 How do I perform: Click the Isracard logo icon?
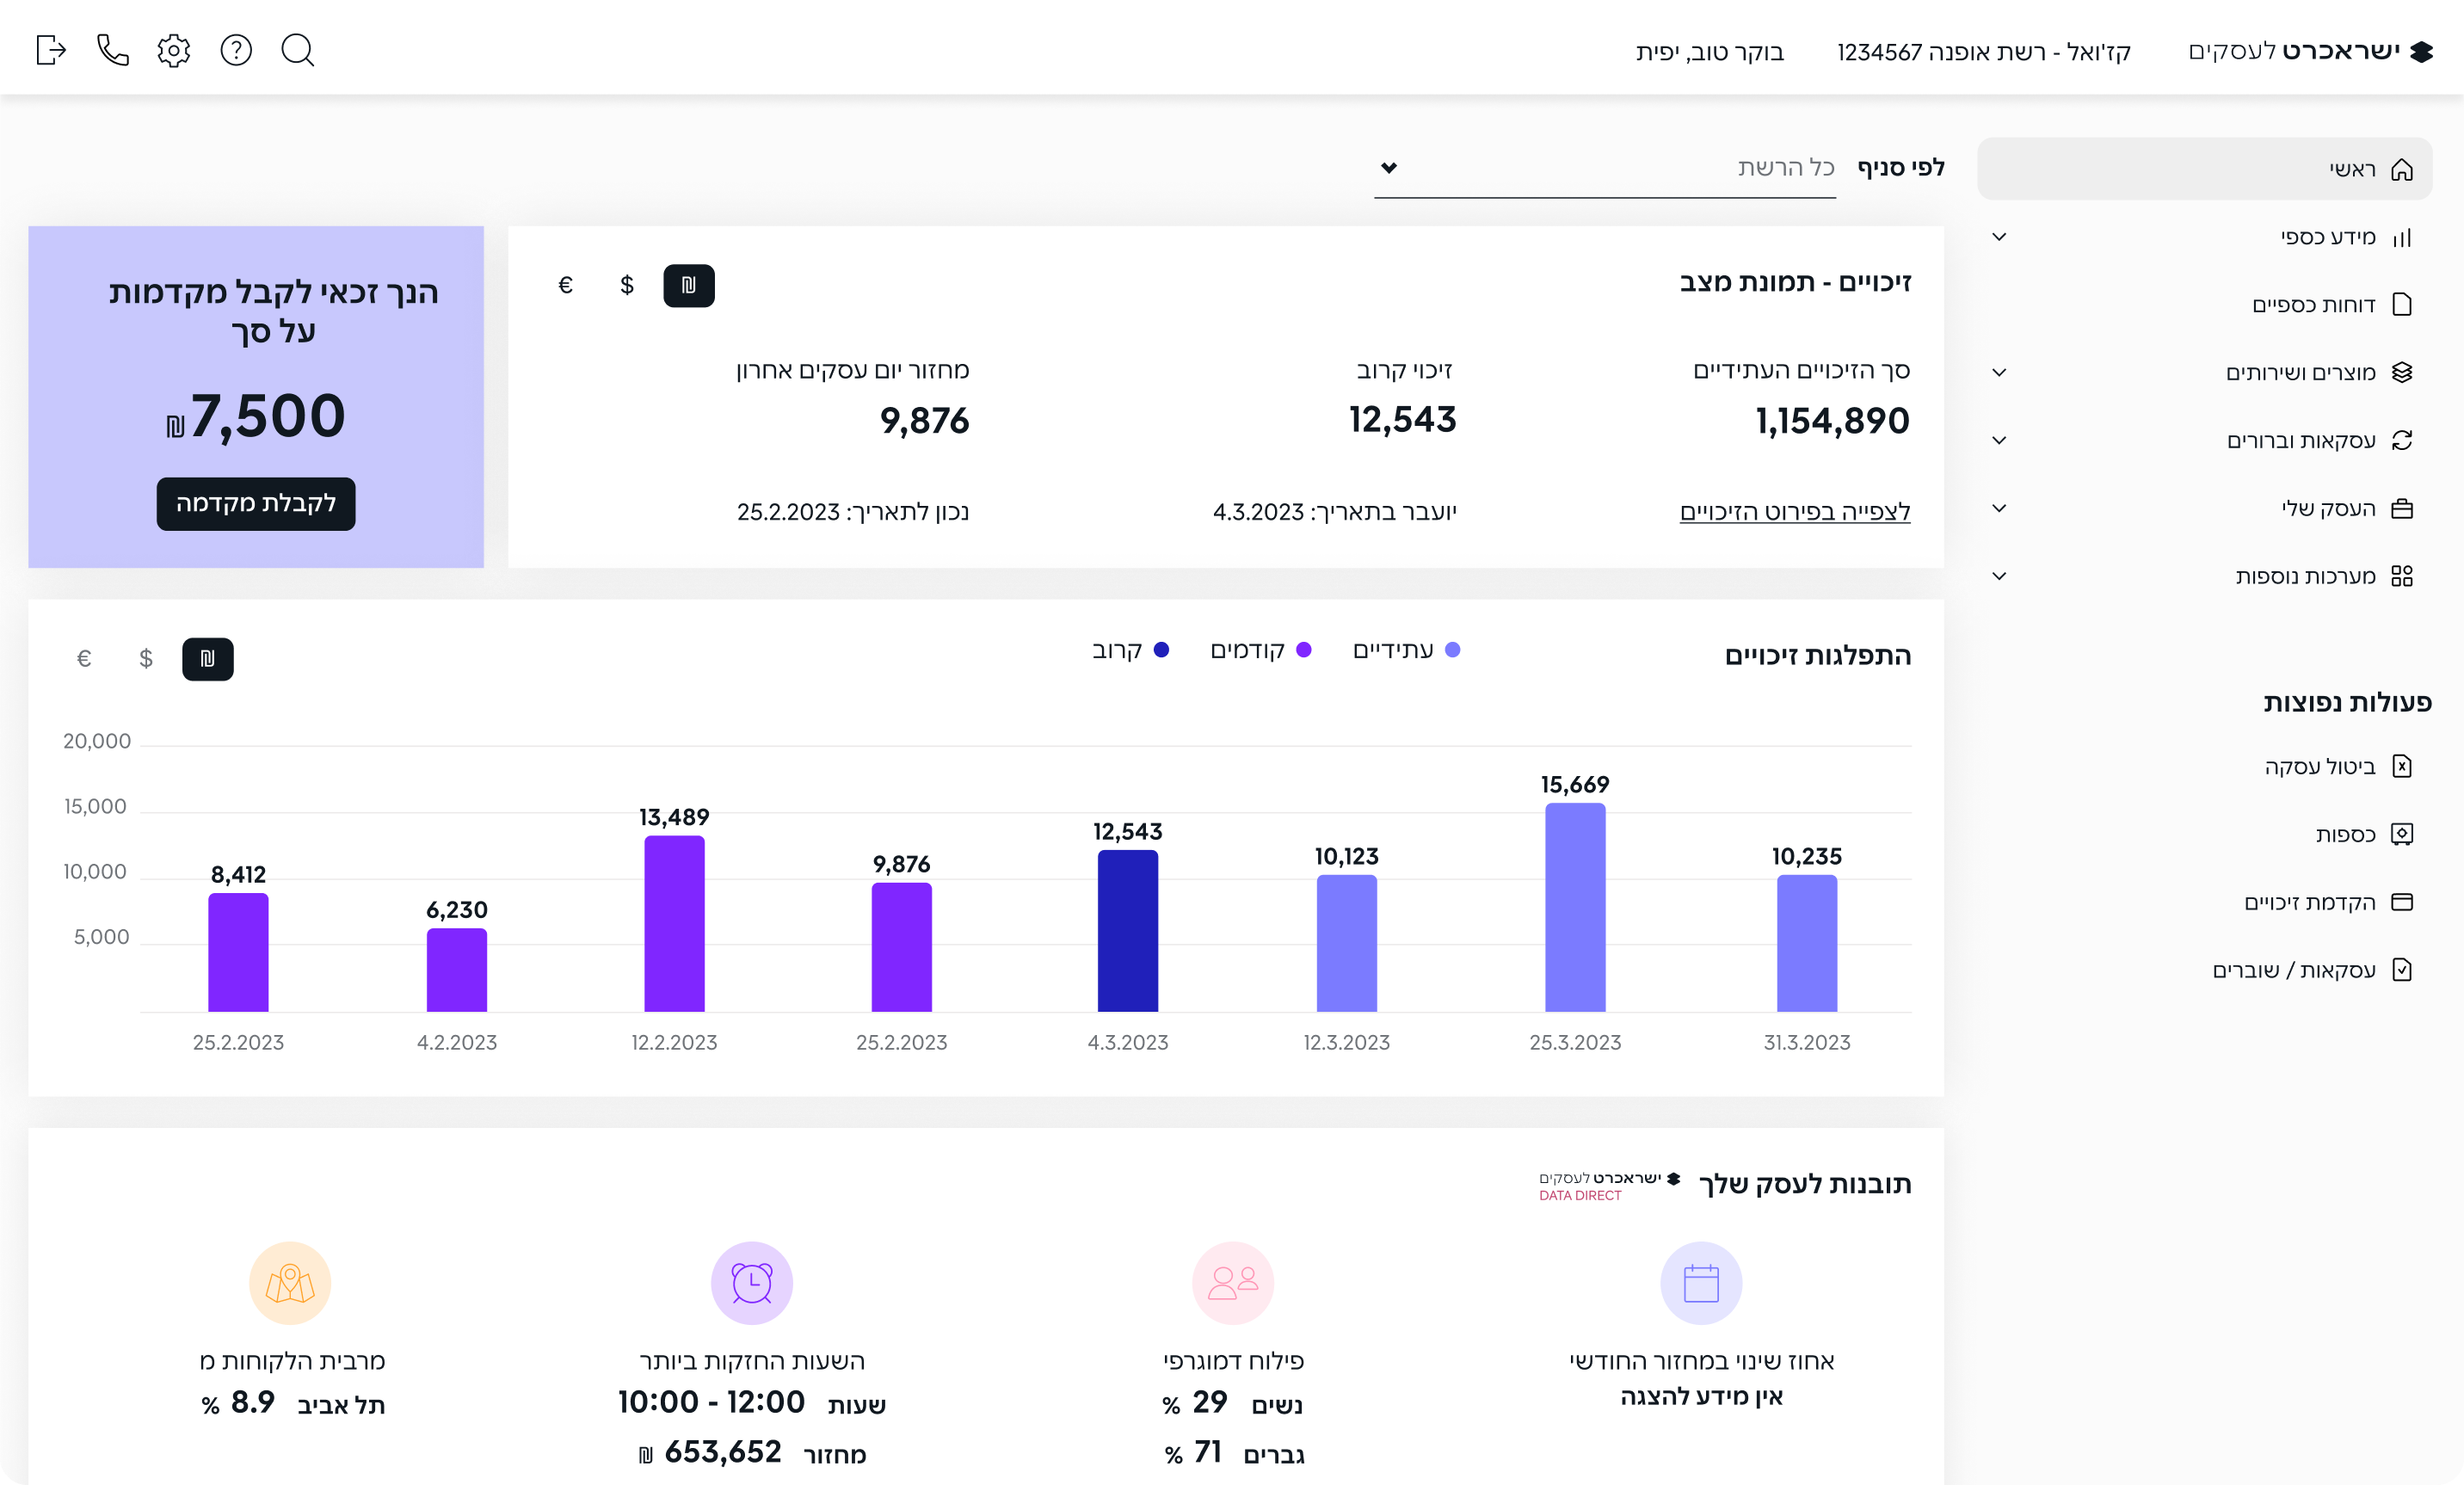2421,51
